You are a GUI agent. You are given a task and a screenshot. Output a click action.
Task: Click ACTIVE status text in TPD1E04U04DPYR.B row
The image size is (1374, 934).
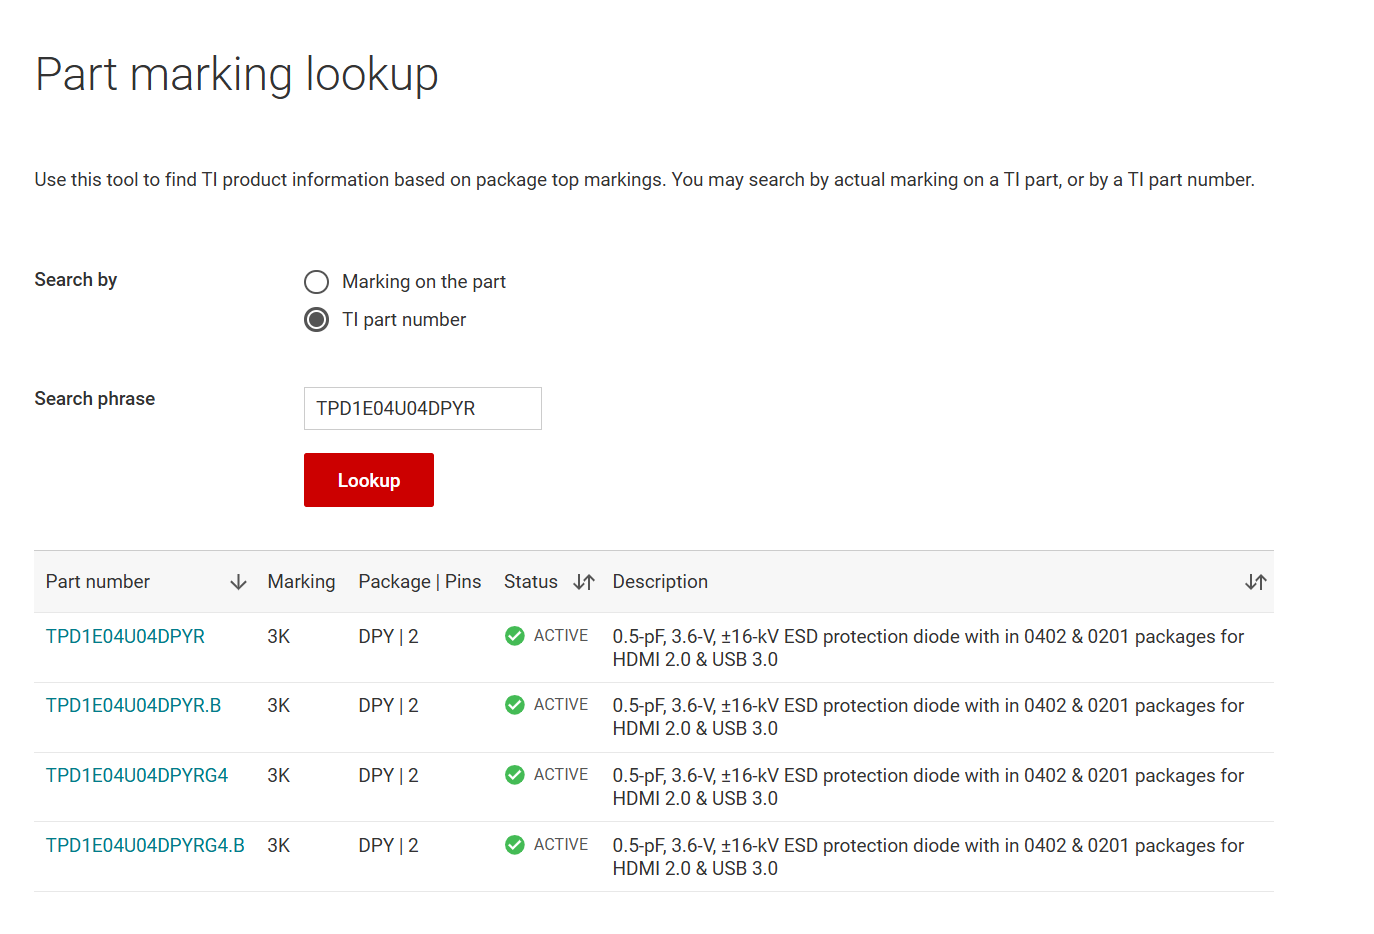tap(561, 705)
